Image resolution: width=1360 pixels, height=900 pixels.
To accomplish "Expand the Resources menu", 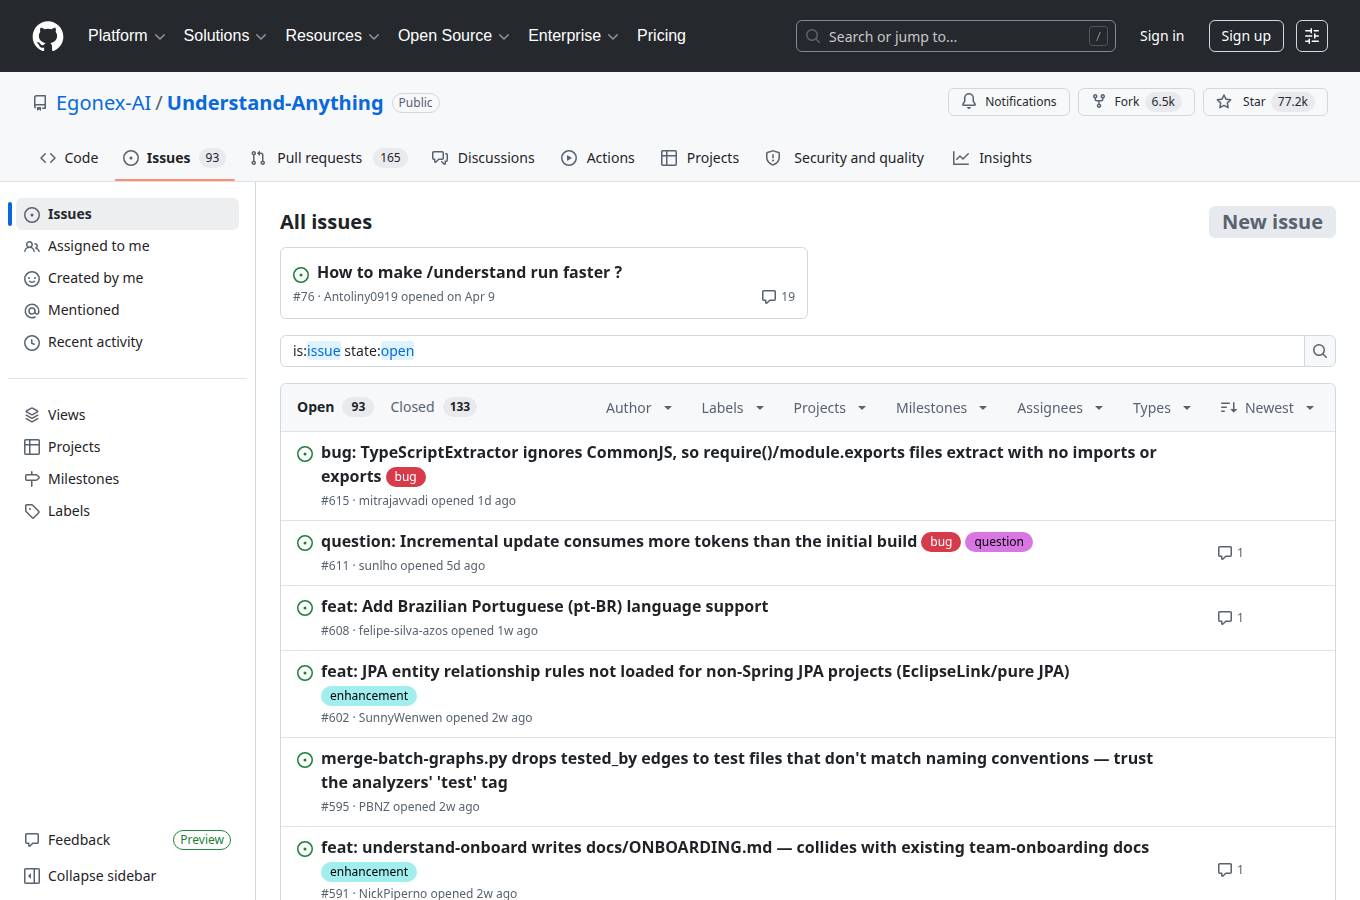I will click(x=333, y=36).
